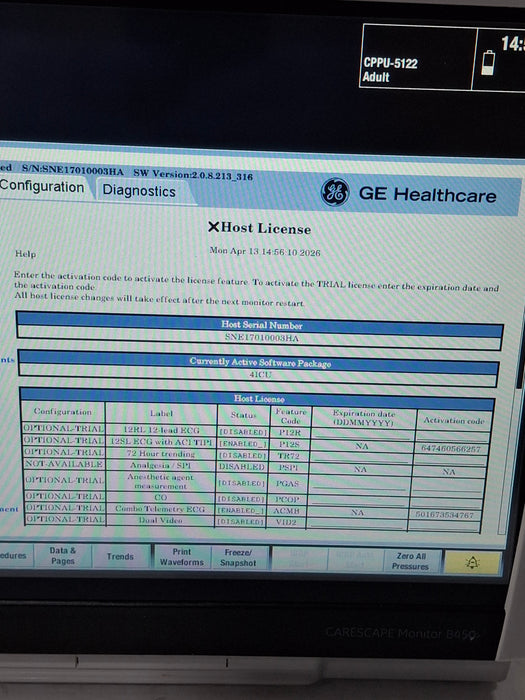The height and width of the screenshot is (700, 525).
Task: Toggle the 12RL 12-lead ECG DISABLED status
Action: pyautogui.click(x=243, y=432)
